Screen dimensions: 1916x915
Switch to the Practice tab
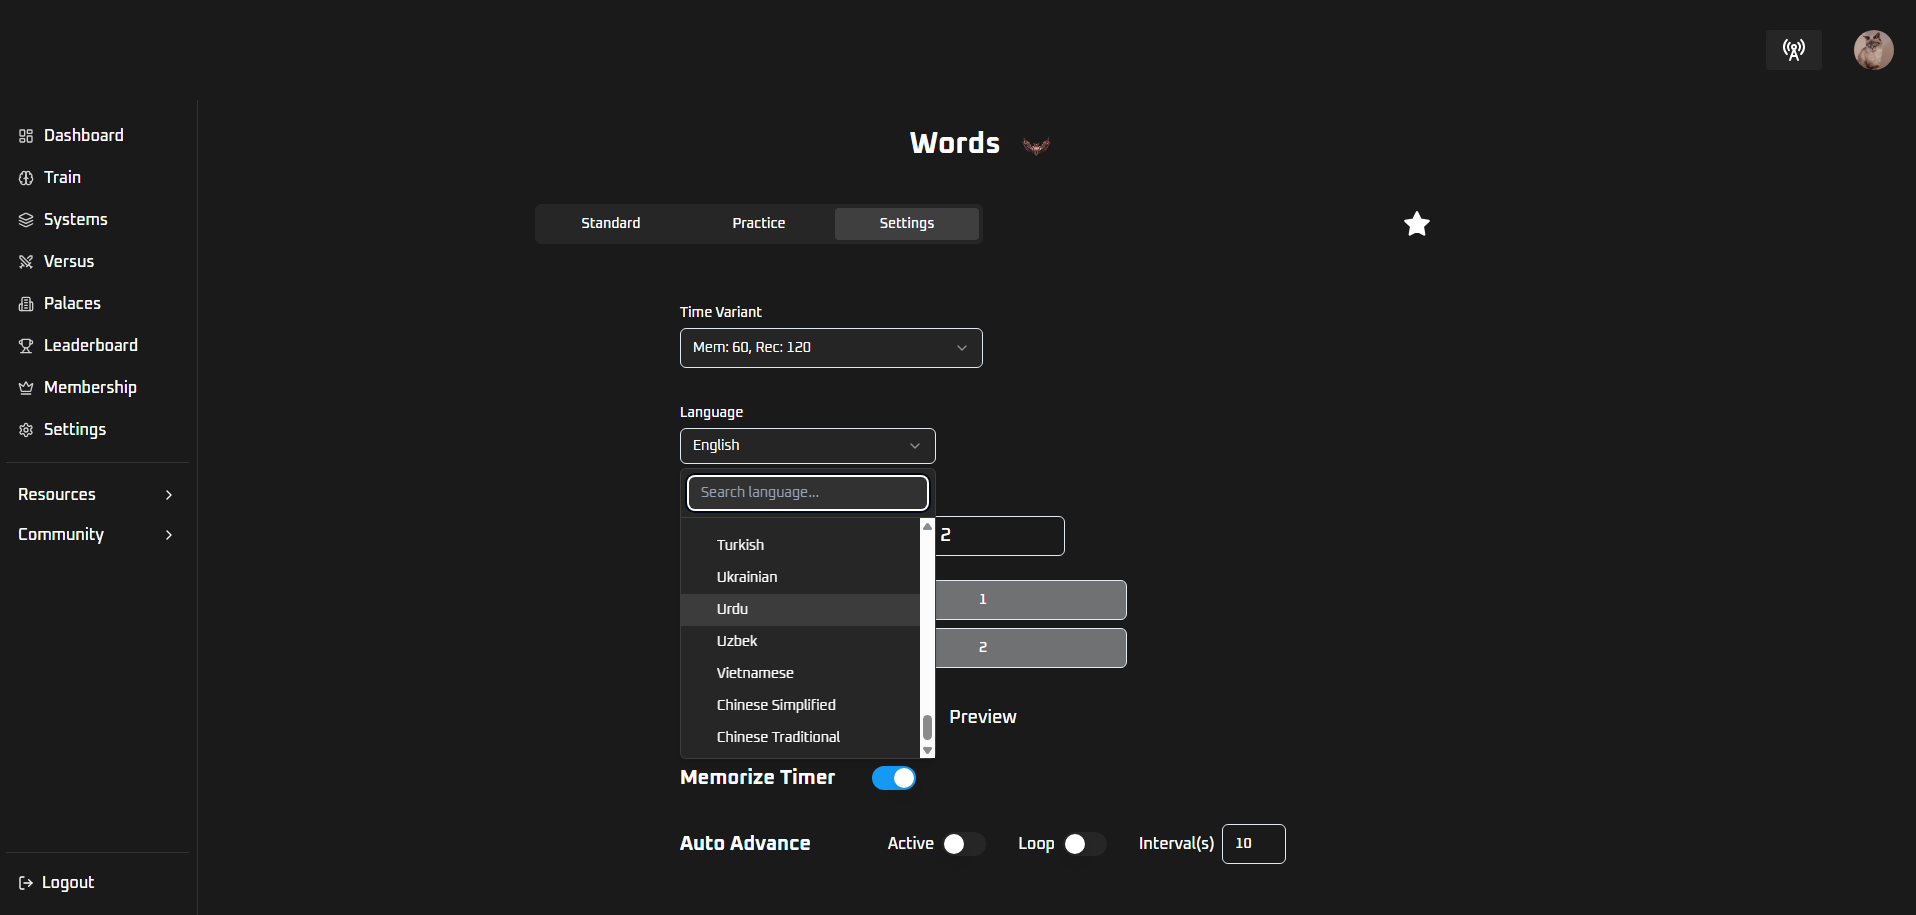(x=758, y=223)
